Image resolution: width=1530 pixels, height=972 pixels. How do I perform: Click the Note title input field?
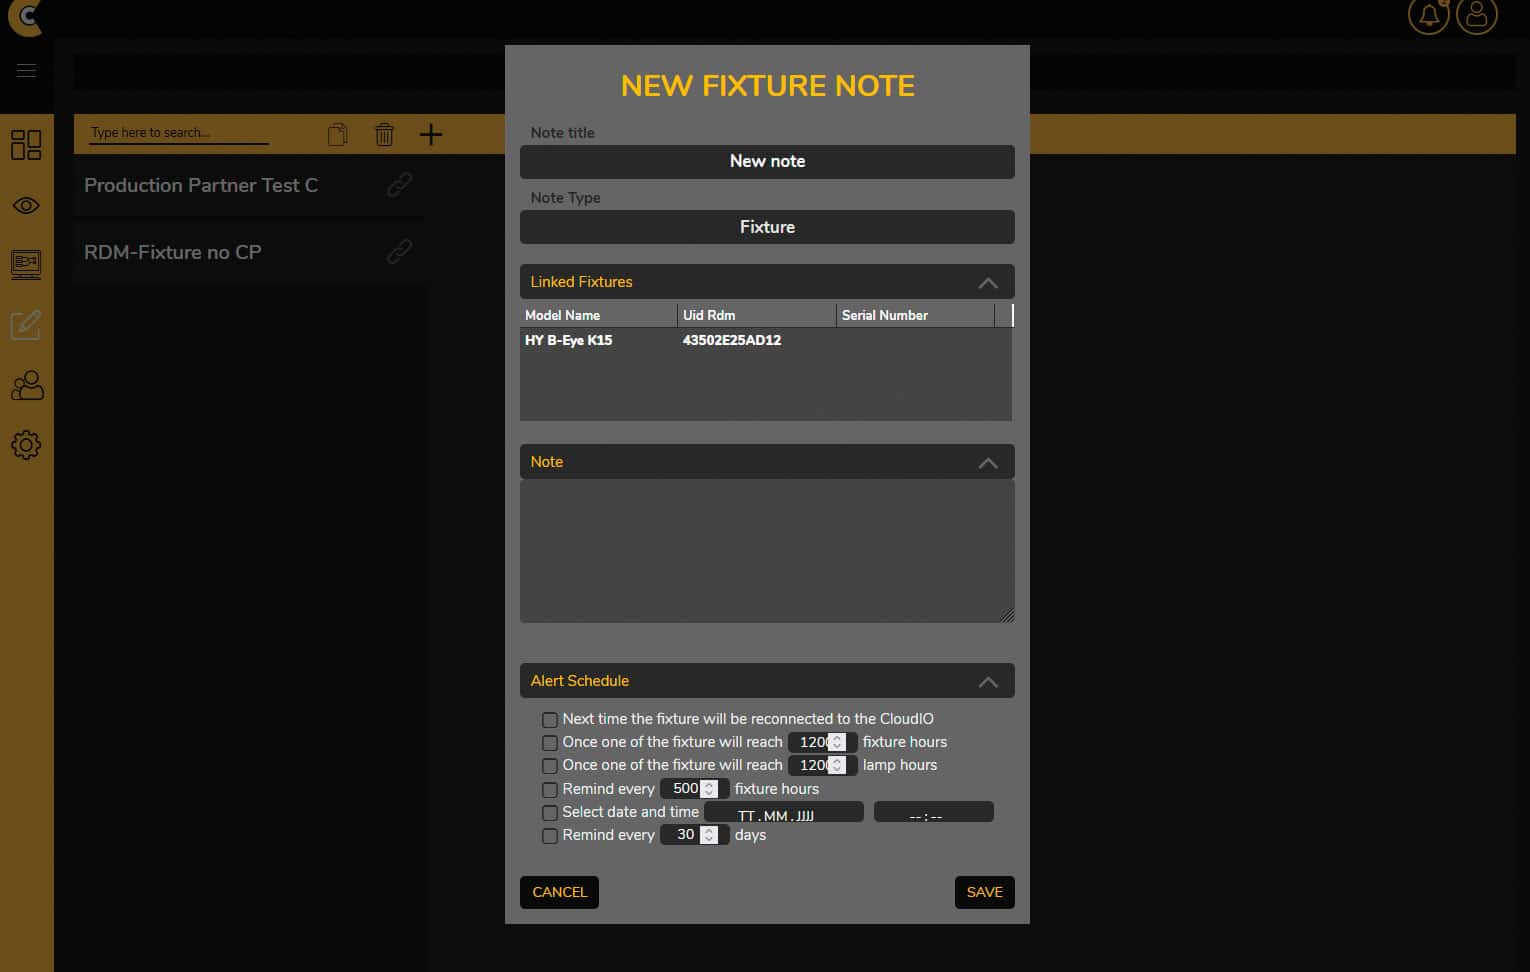coord(767,162)
